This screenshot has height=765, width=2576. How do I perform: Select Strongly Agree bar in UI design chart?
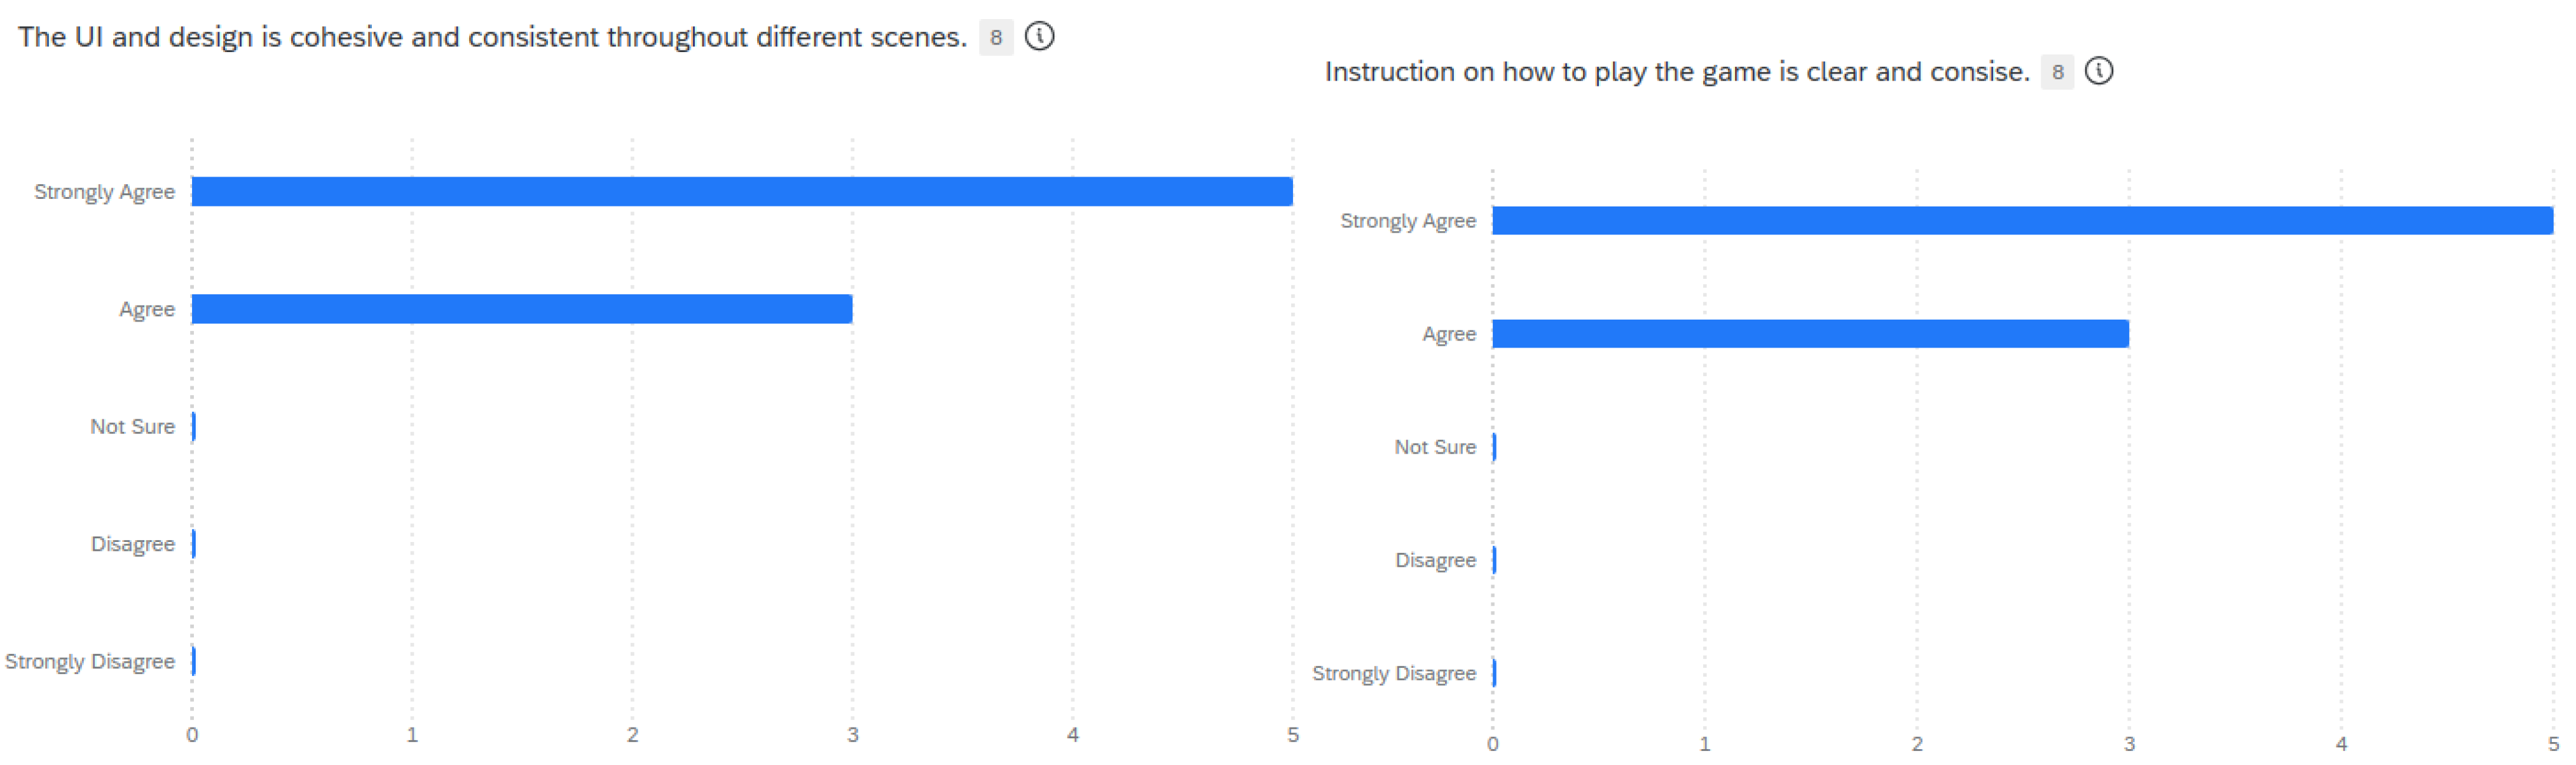coord(741,191)
